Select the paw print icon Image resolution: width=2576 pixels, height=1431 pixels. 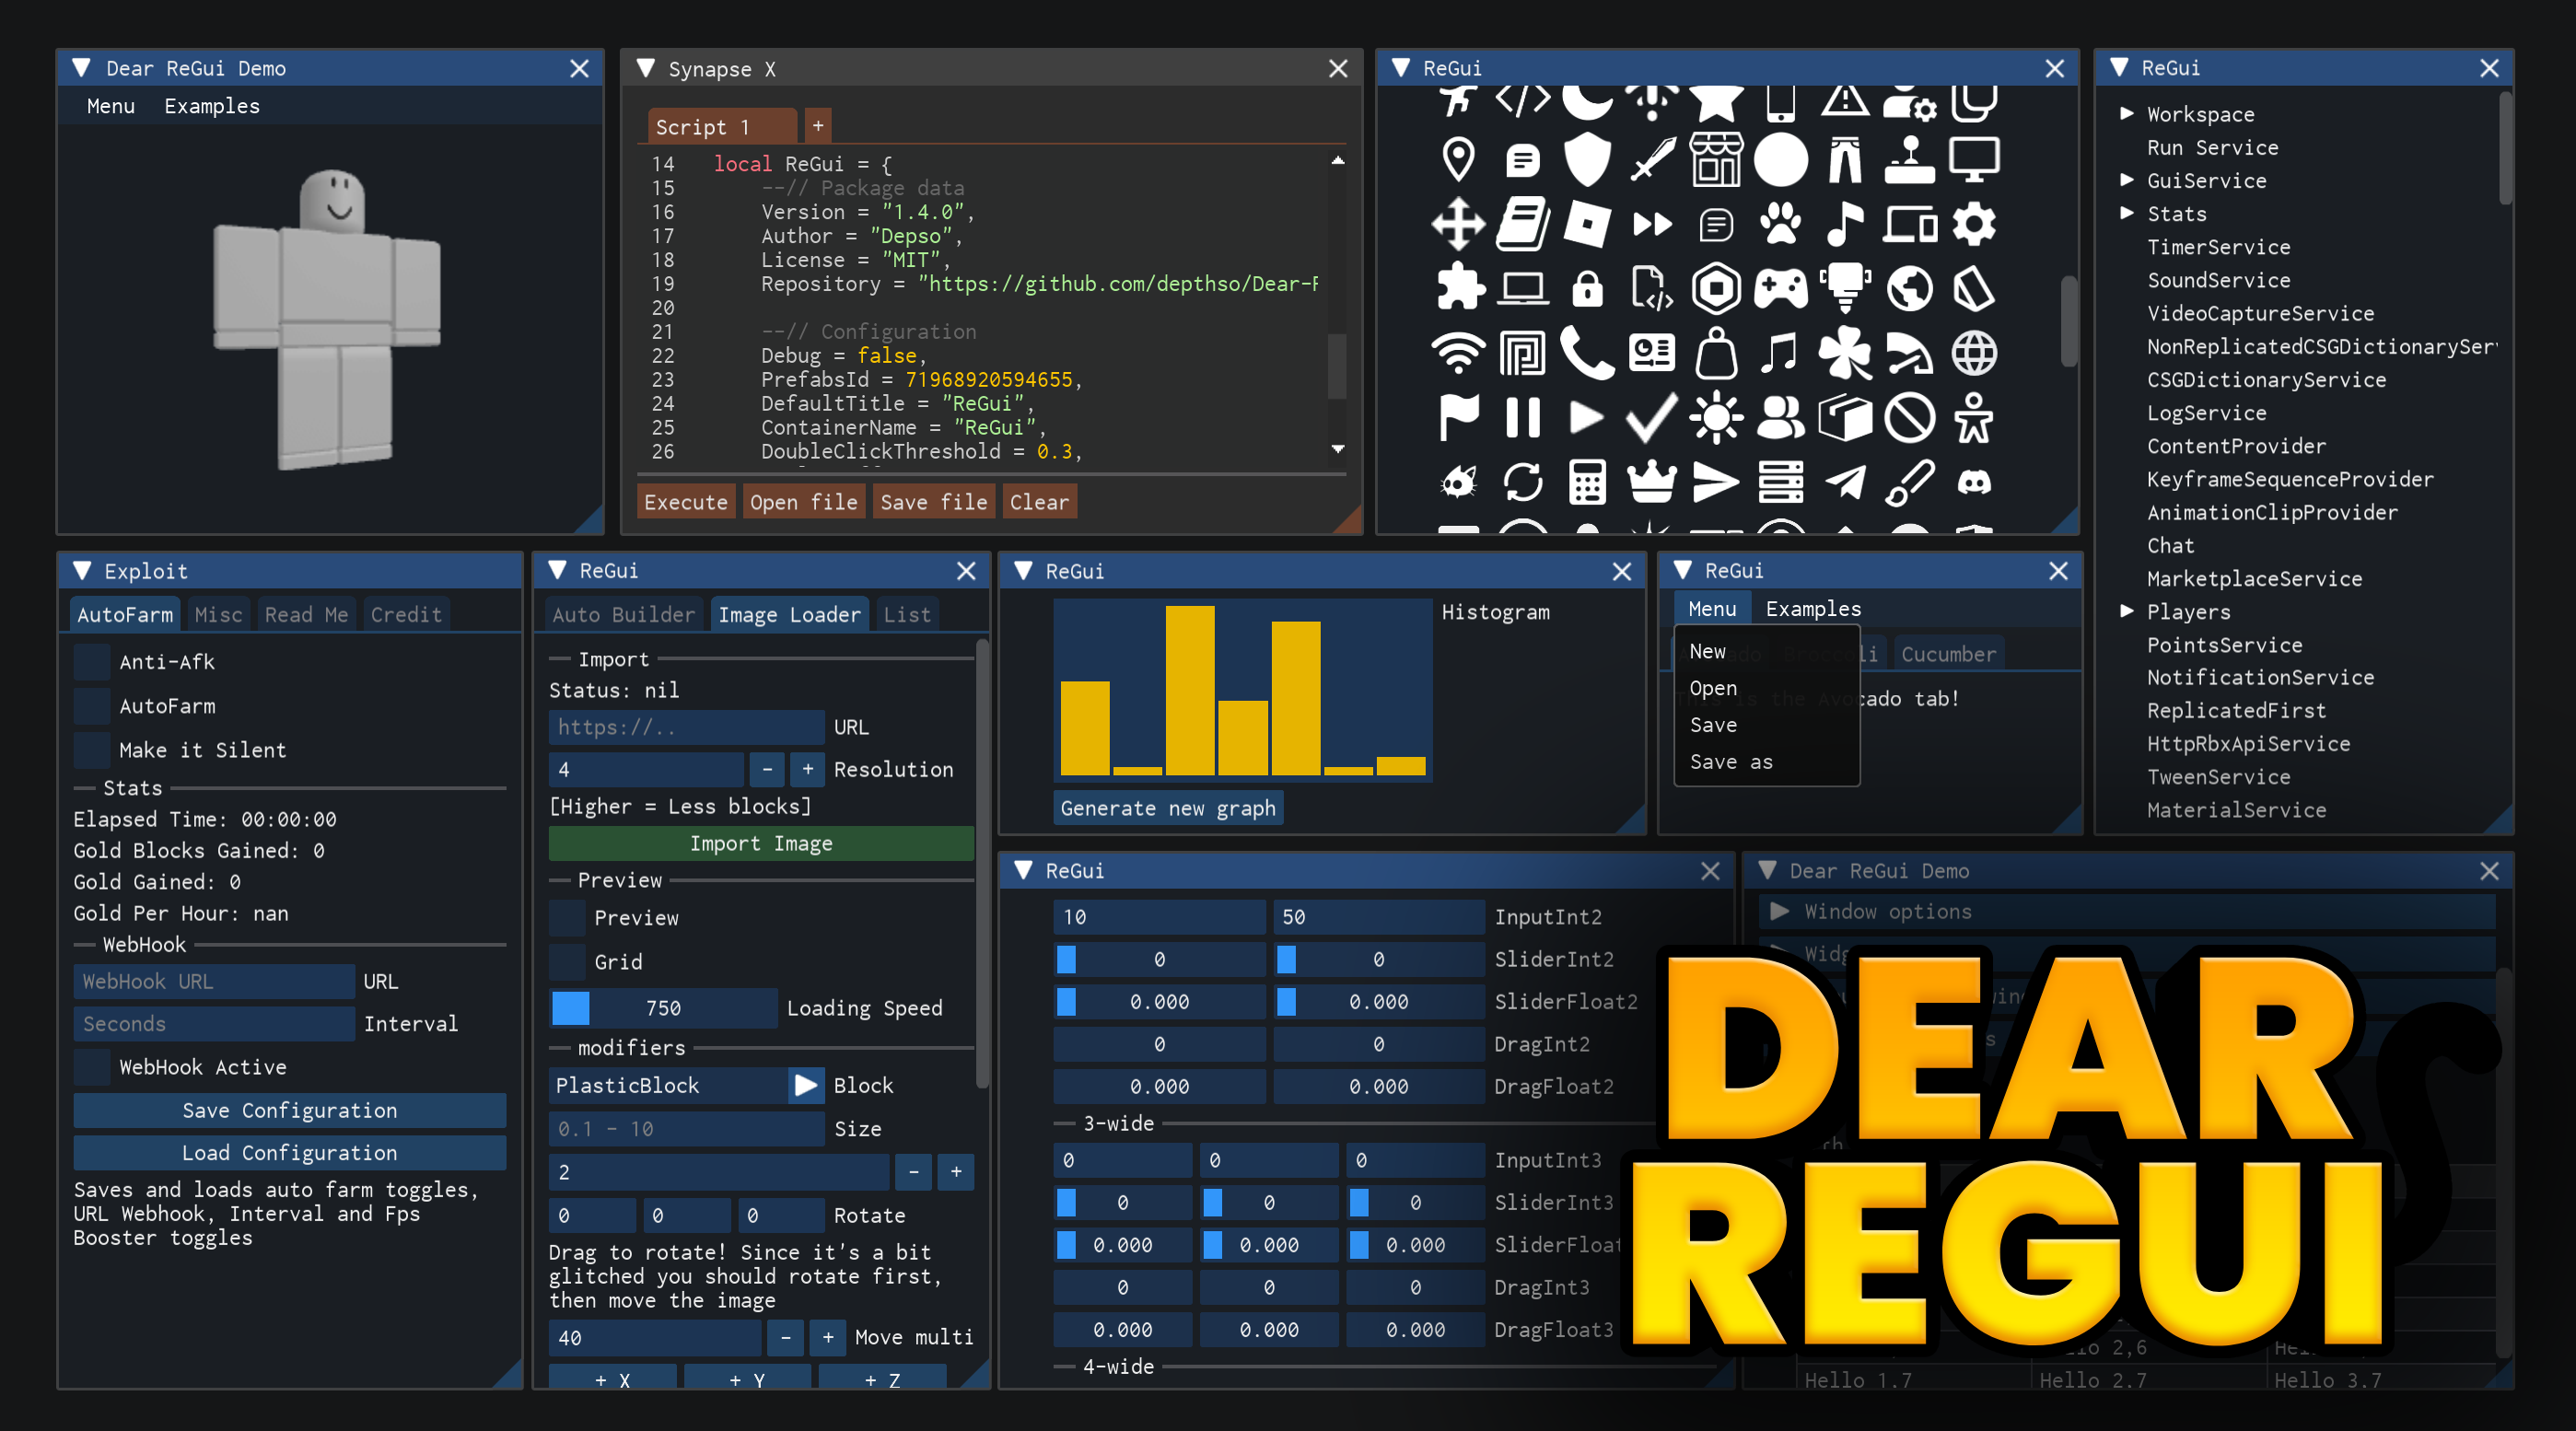[x=1781, y=224]
